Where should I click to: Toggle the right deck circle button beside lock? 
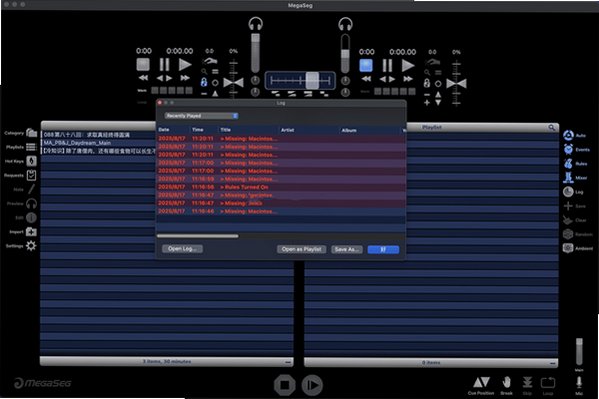tap(438, 84)
